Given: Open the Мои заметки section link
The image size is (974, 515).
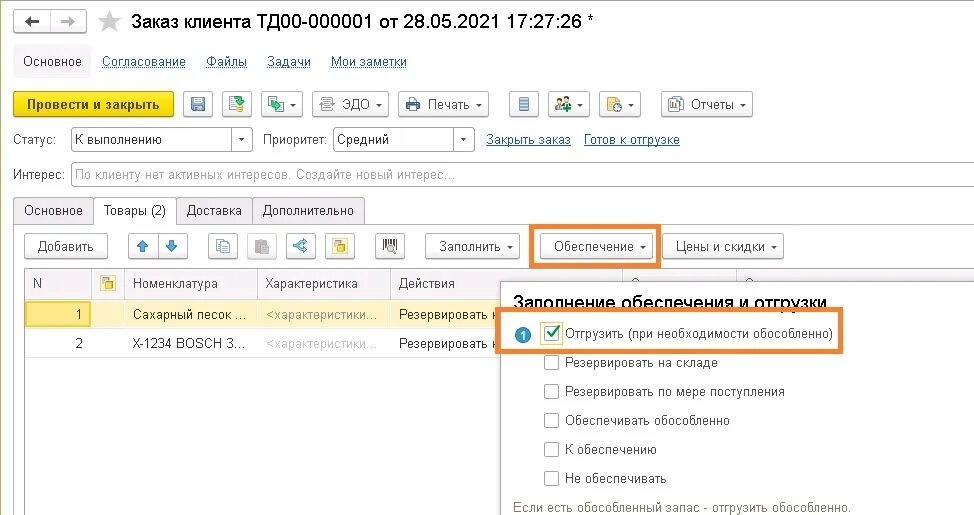Looking at the screenshot, I should pyautogui.click(x=369, y=62).
